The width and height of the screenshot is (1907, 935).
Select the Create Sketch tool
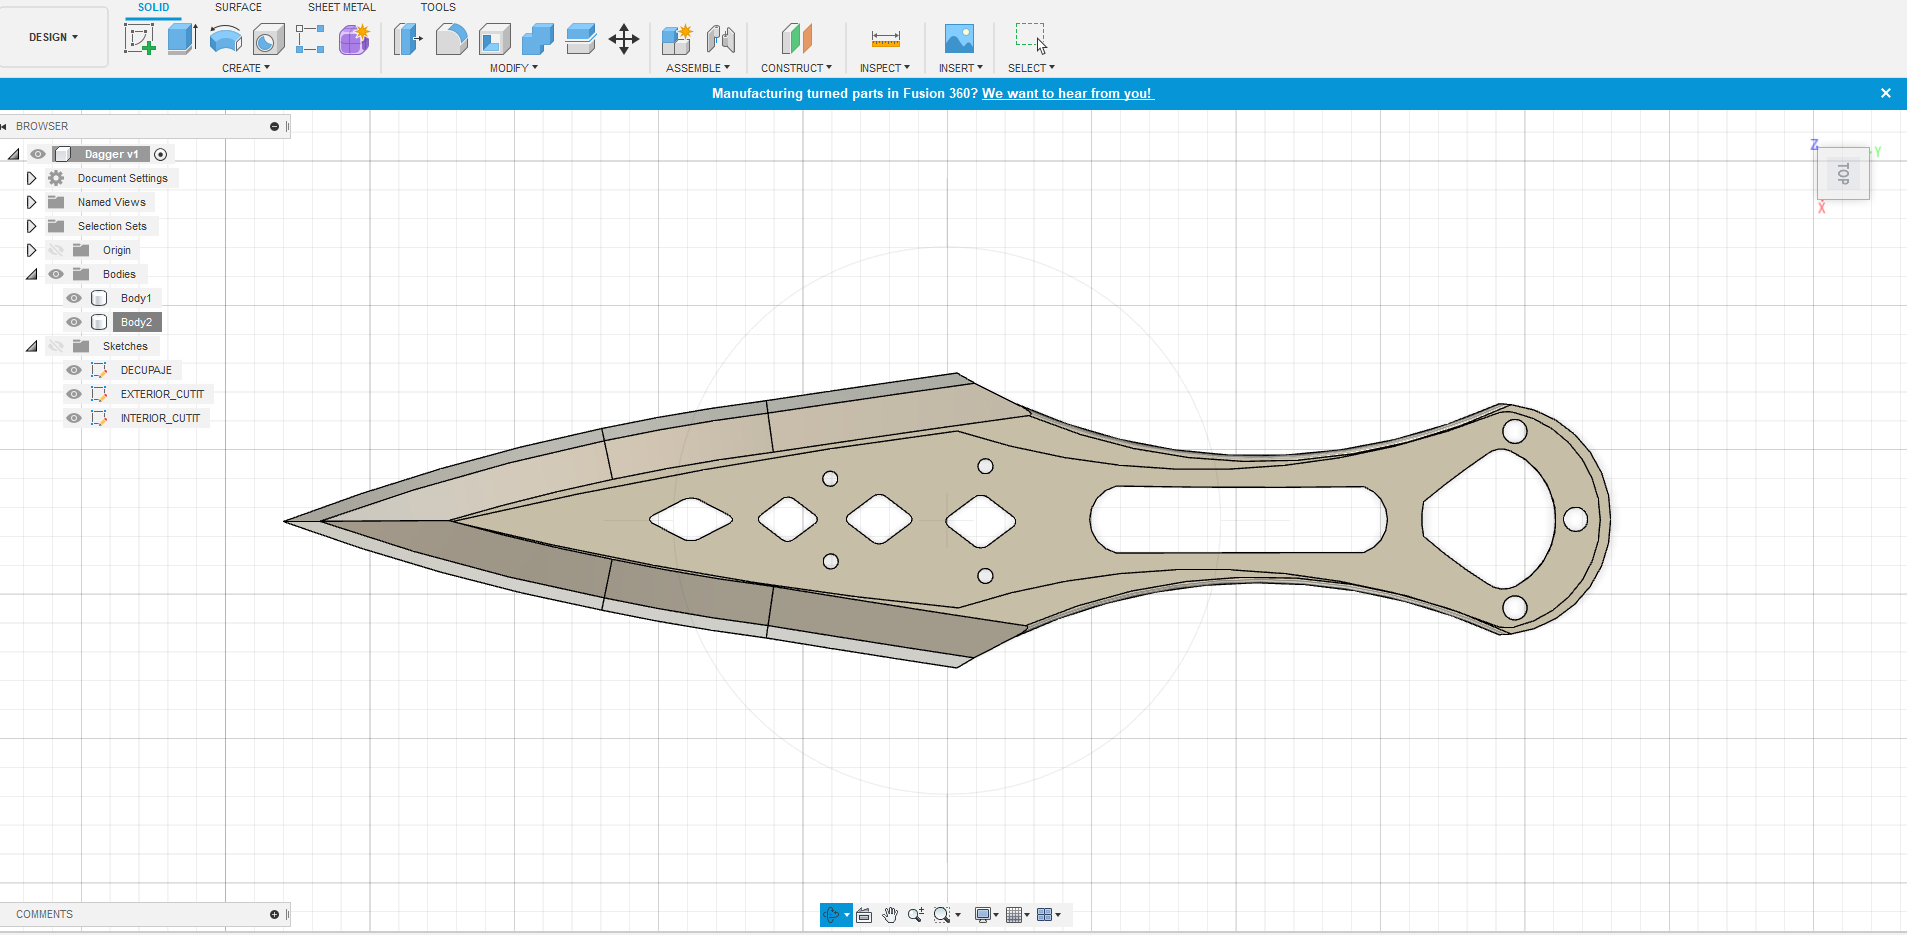[139, 39]
